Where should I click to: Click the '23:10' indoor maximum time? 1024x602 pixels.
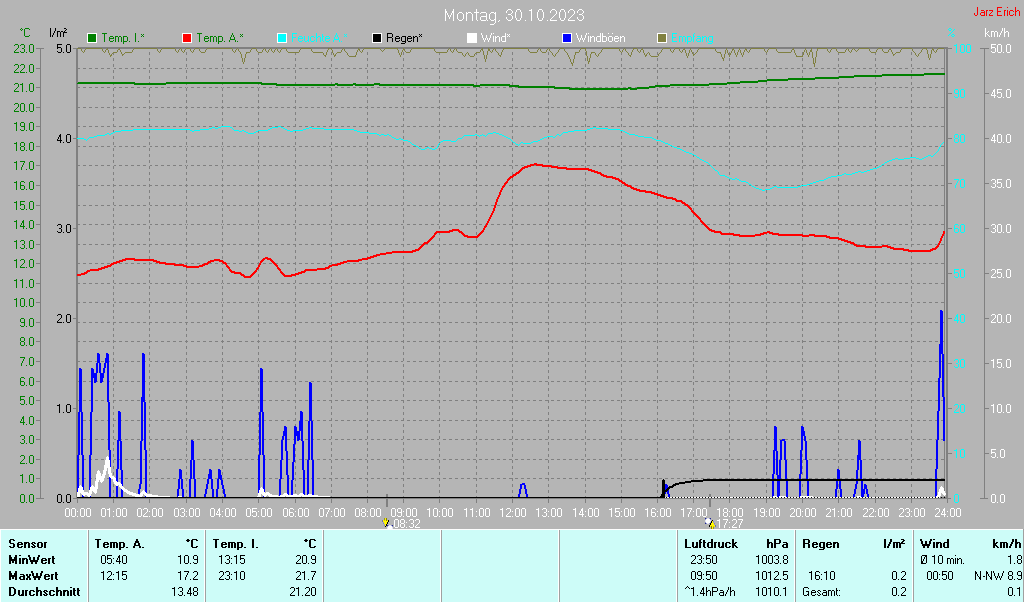tap(232, 577)
